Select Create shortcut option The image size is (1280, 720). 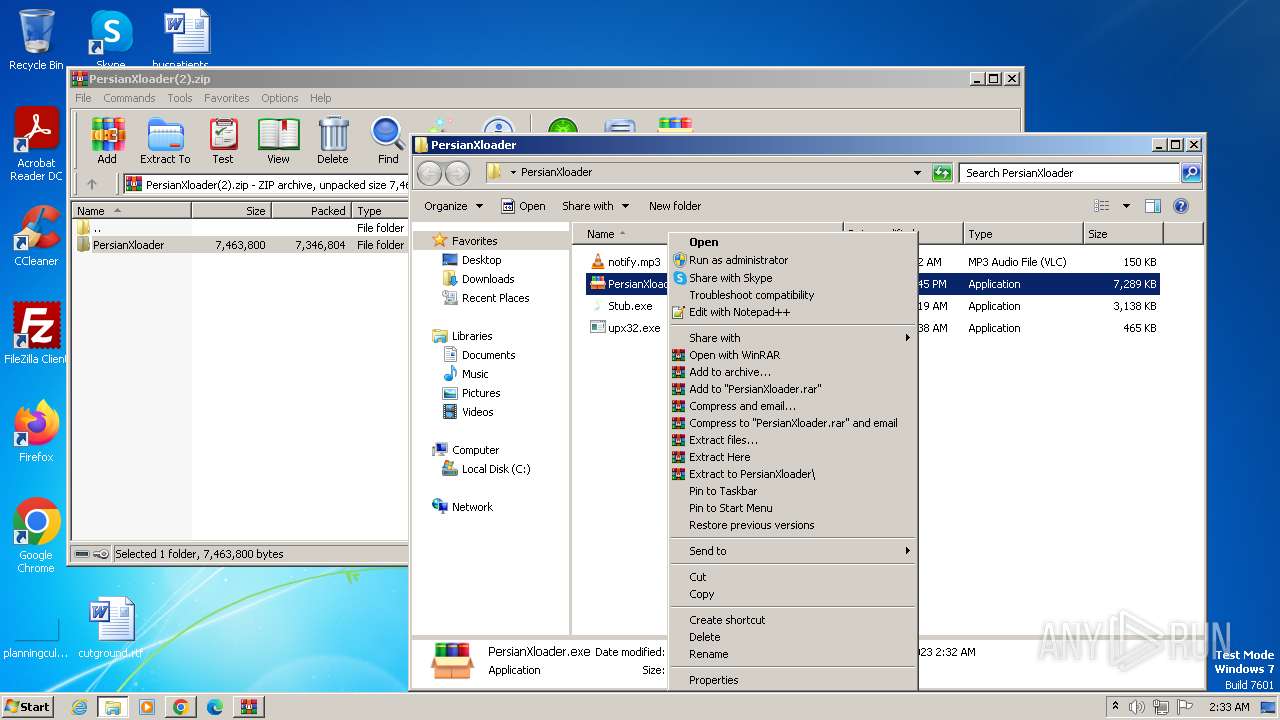(x=793, y=620)
